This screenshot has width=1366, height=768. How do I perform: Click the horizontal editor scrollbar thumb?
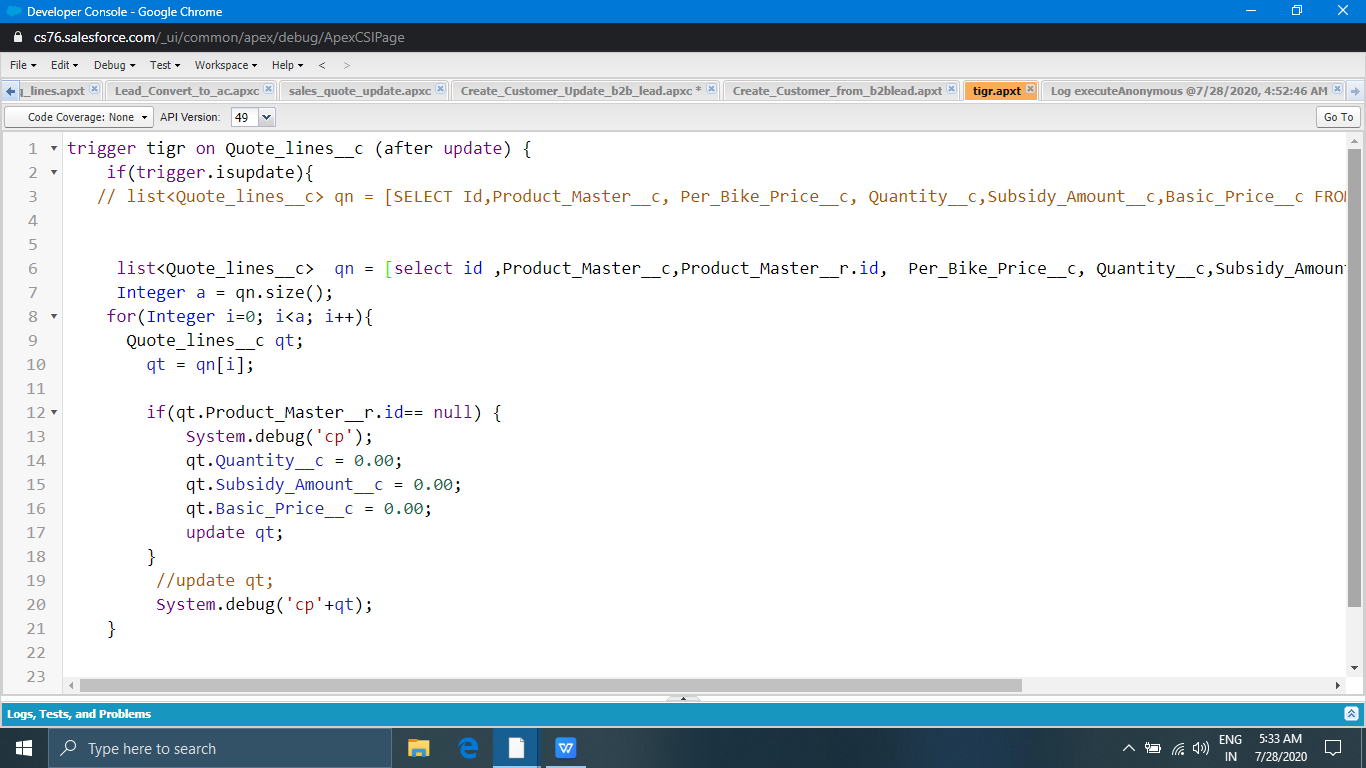[x=551, y=686]
